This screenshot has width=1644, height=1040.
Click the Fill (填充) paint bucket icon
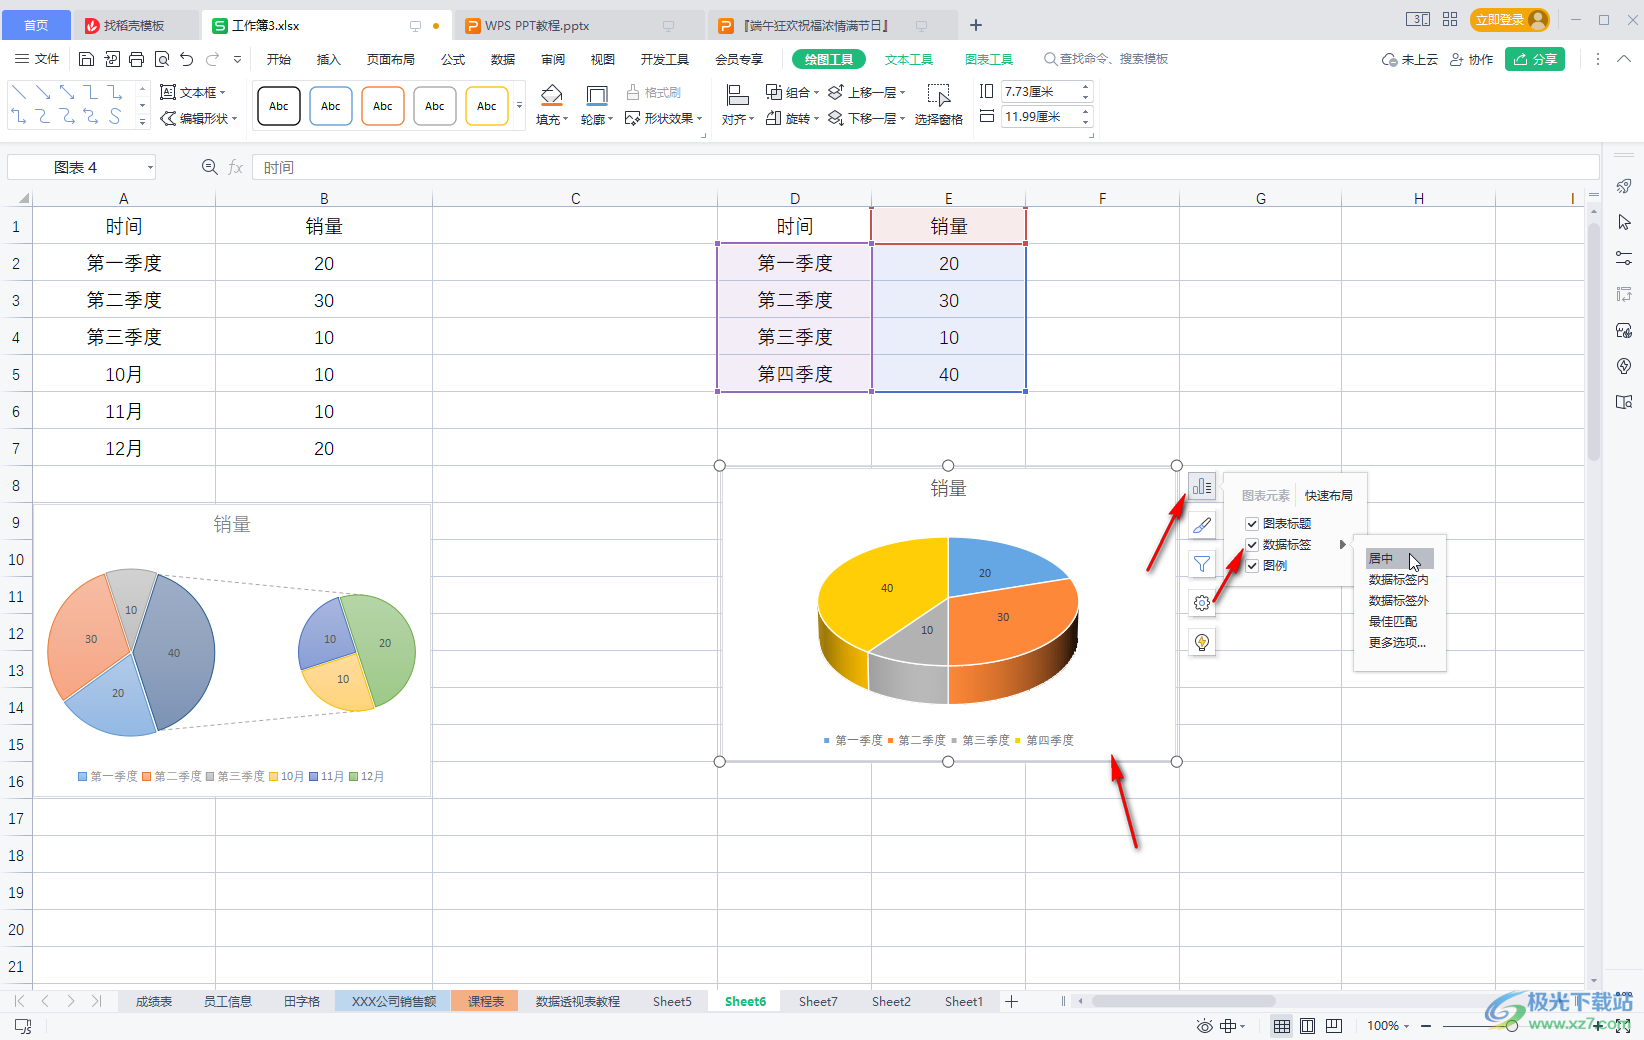[551, 96]
